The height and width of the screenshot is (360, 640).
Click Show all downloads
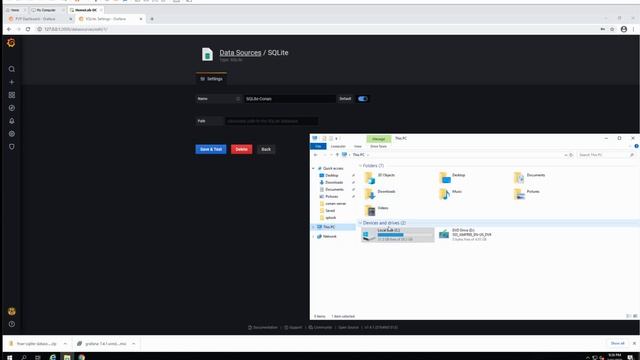(618, 344)
